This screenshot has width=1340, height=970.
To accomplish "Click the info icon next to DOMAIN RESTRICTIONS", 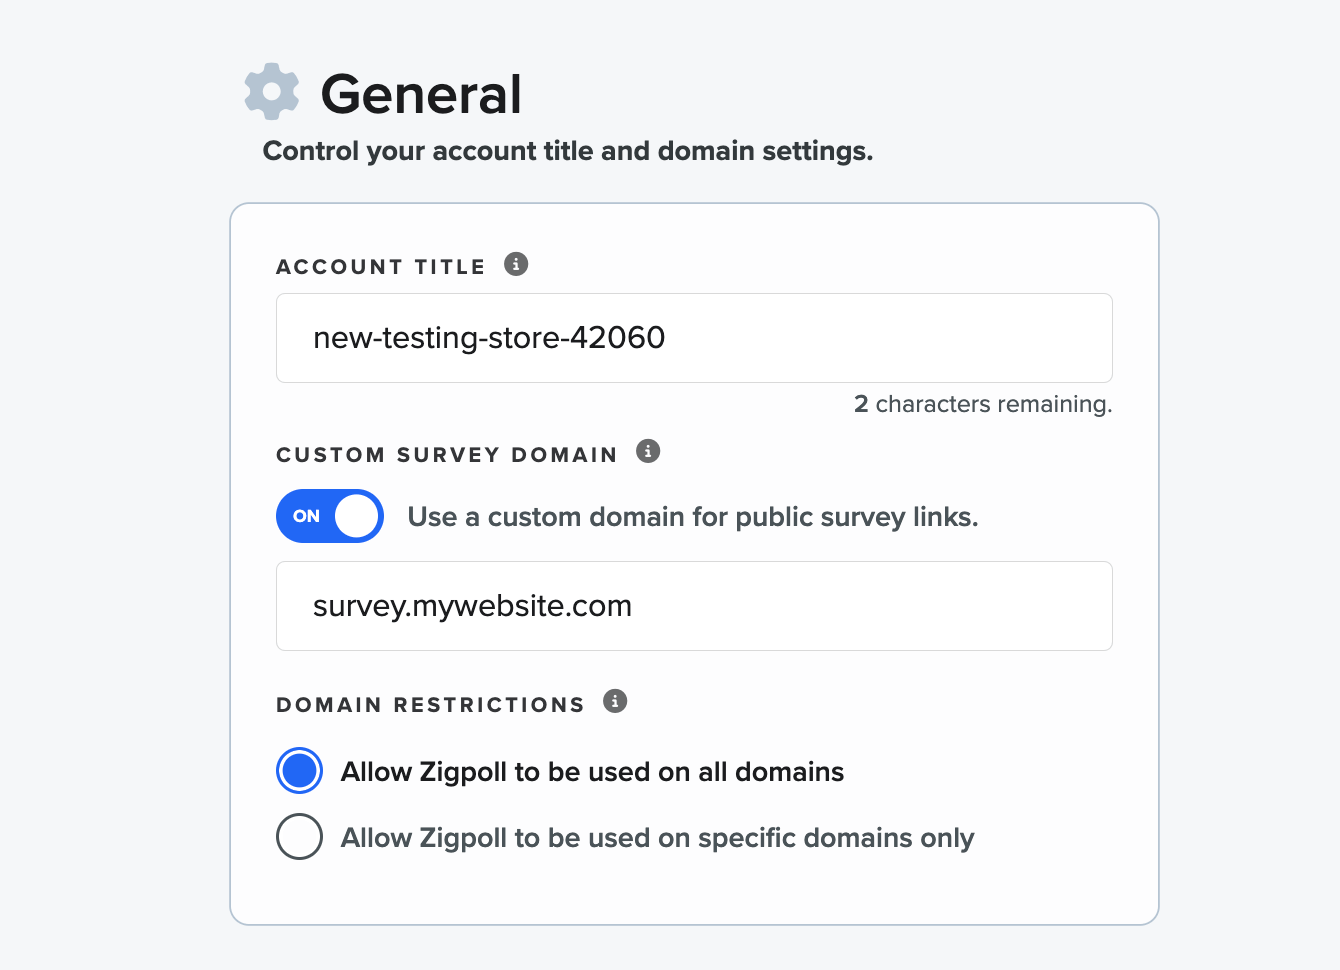I will point(616,701).
